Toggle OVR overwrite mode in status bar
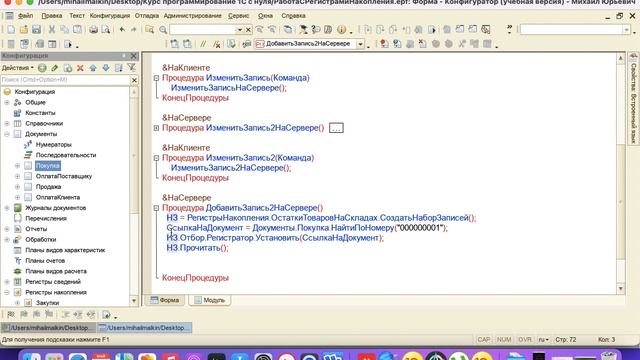 point(524,340)
